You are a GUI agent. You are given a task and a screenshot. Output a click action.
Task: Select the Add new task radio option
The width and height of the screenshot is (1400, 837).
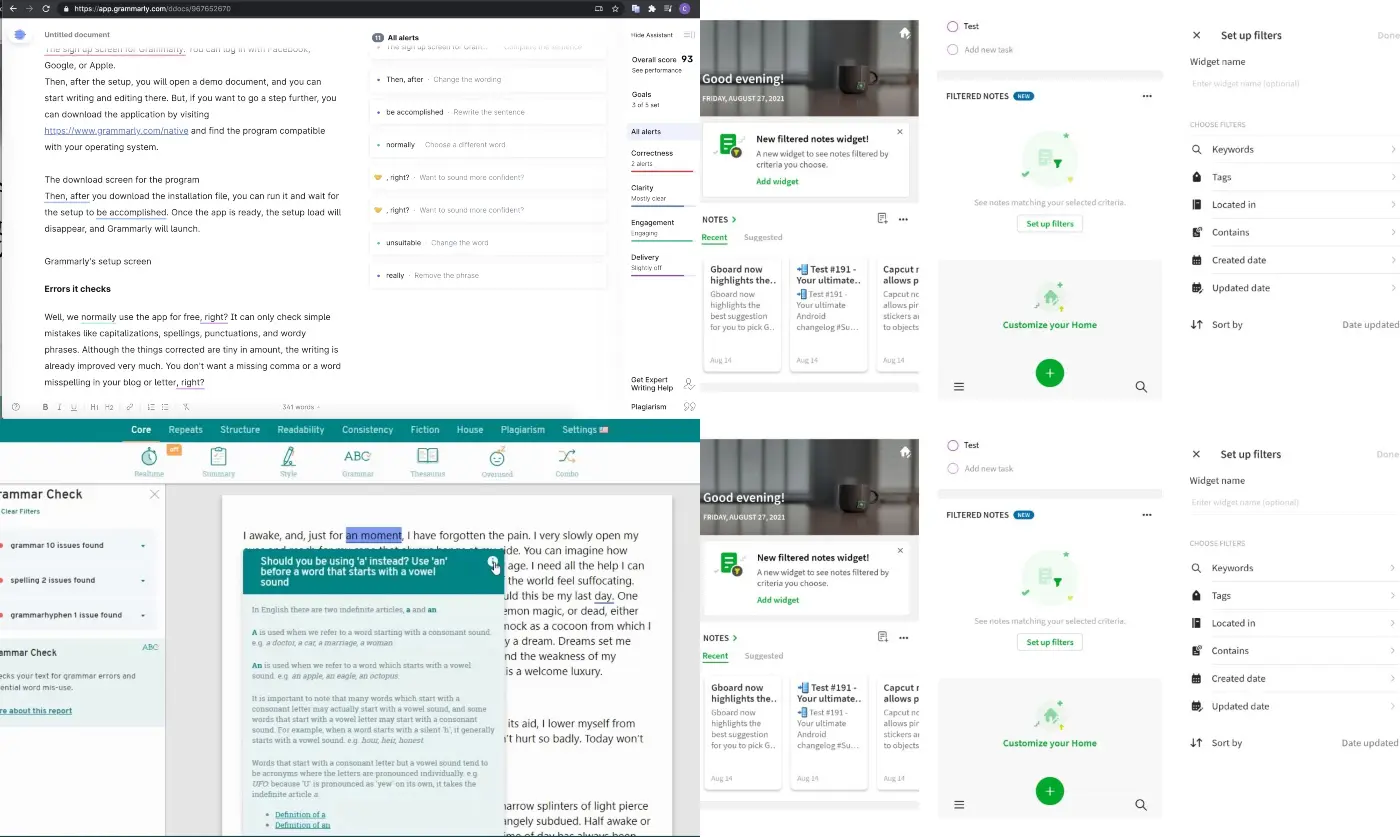coord(952,48)
